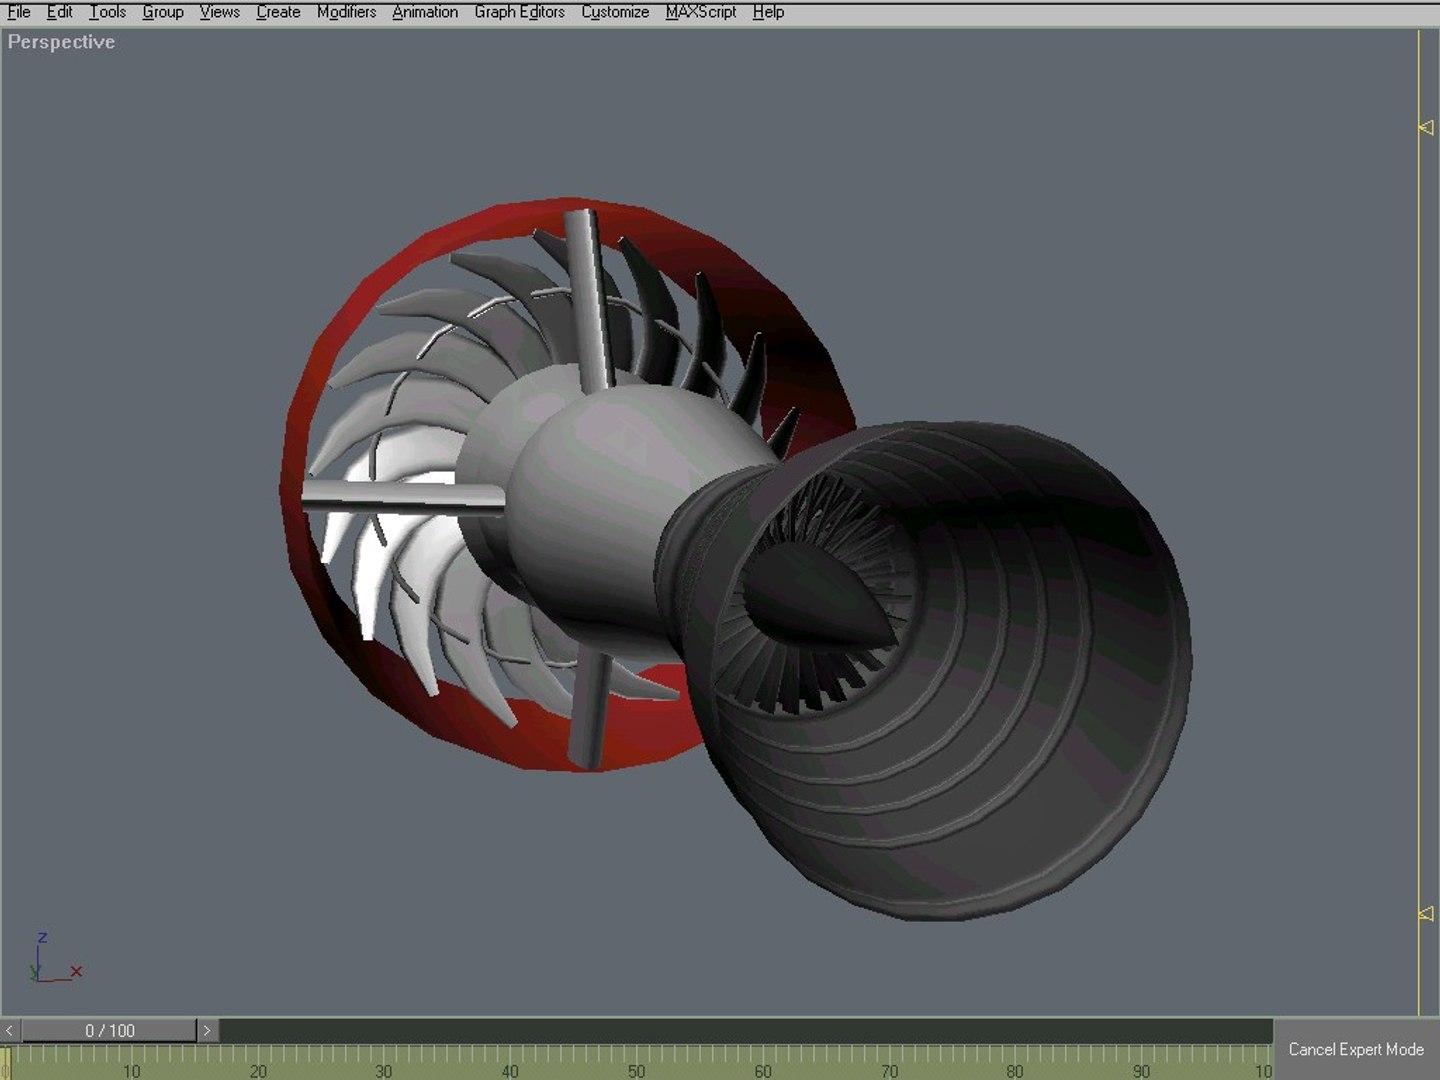The width and height of the screenshot is (1440, 1080).
Task: Click the upper yellow triangle marker on right edge
Action: point(1426,127)
